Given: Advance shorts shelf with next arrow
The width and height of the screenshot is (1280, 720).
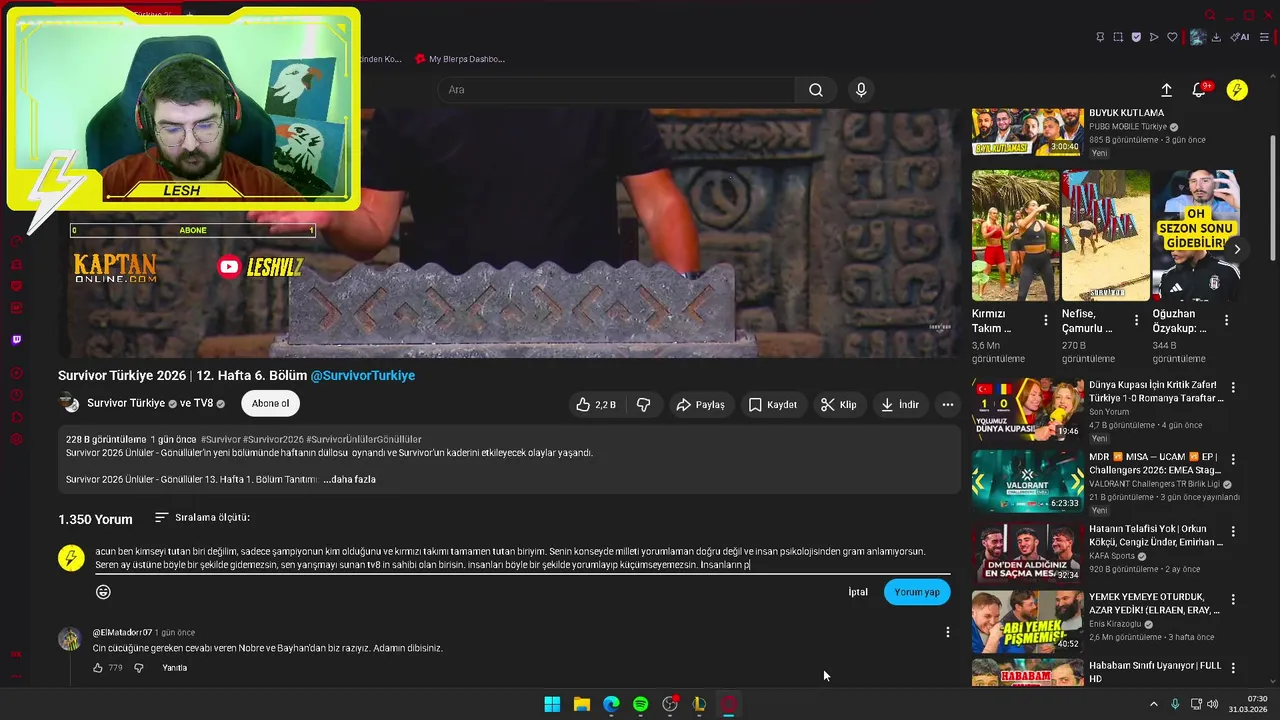Looking at the screenshot, I should click(1237, 249).
